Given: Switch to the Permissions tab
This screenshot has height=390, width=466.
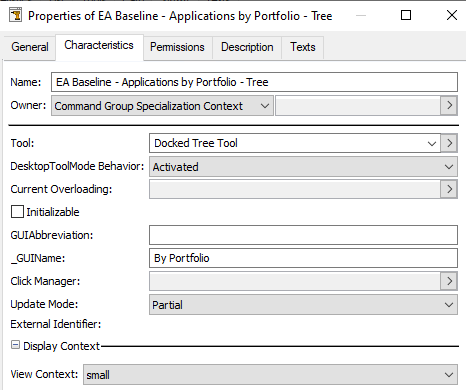Looking at the screenshot, I should (177, 47).
